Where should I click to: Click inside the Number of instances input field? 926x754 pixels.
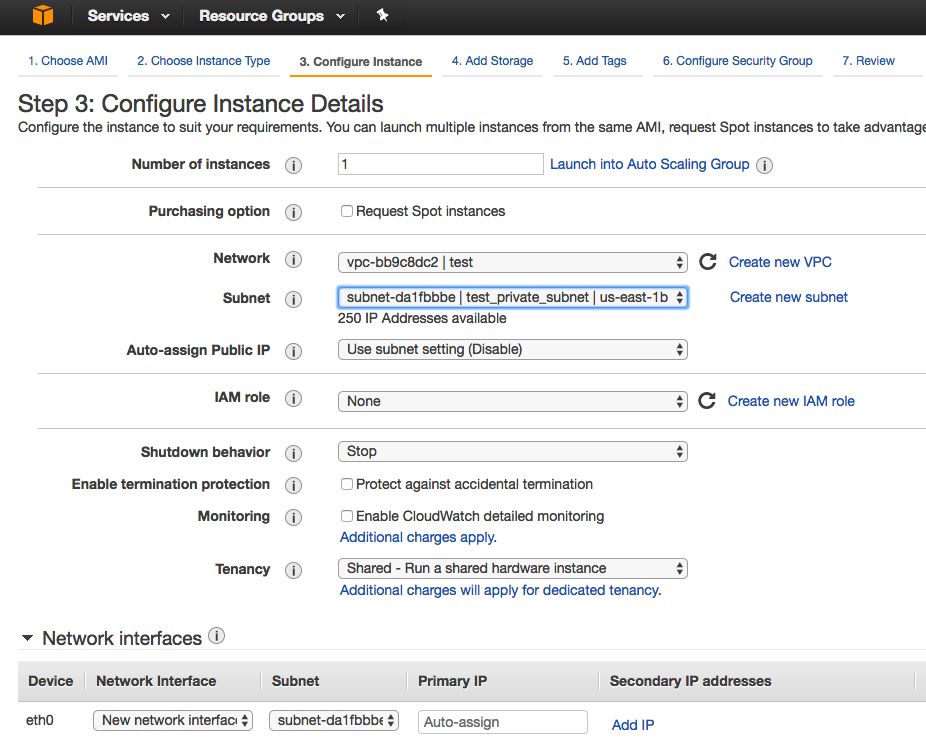[x=440, y=164]
